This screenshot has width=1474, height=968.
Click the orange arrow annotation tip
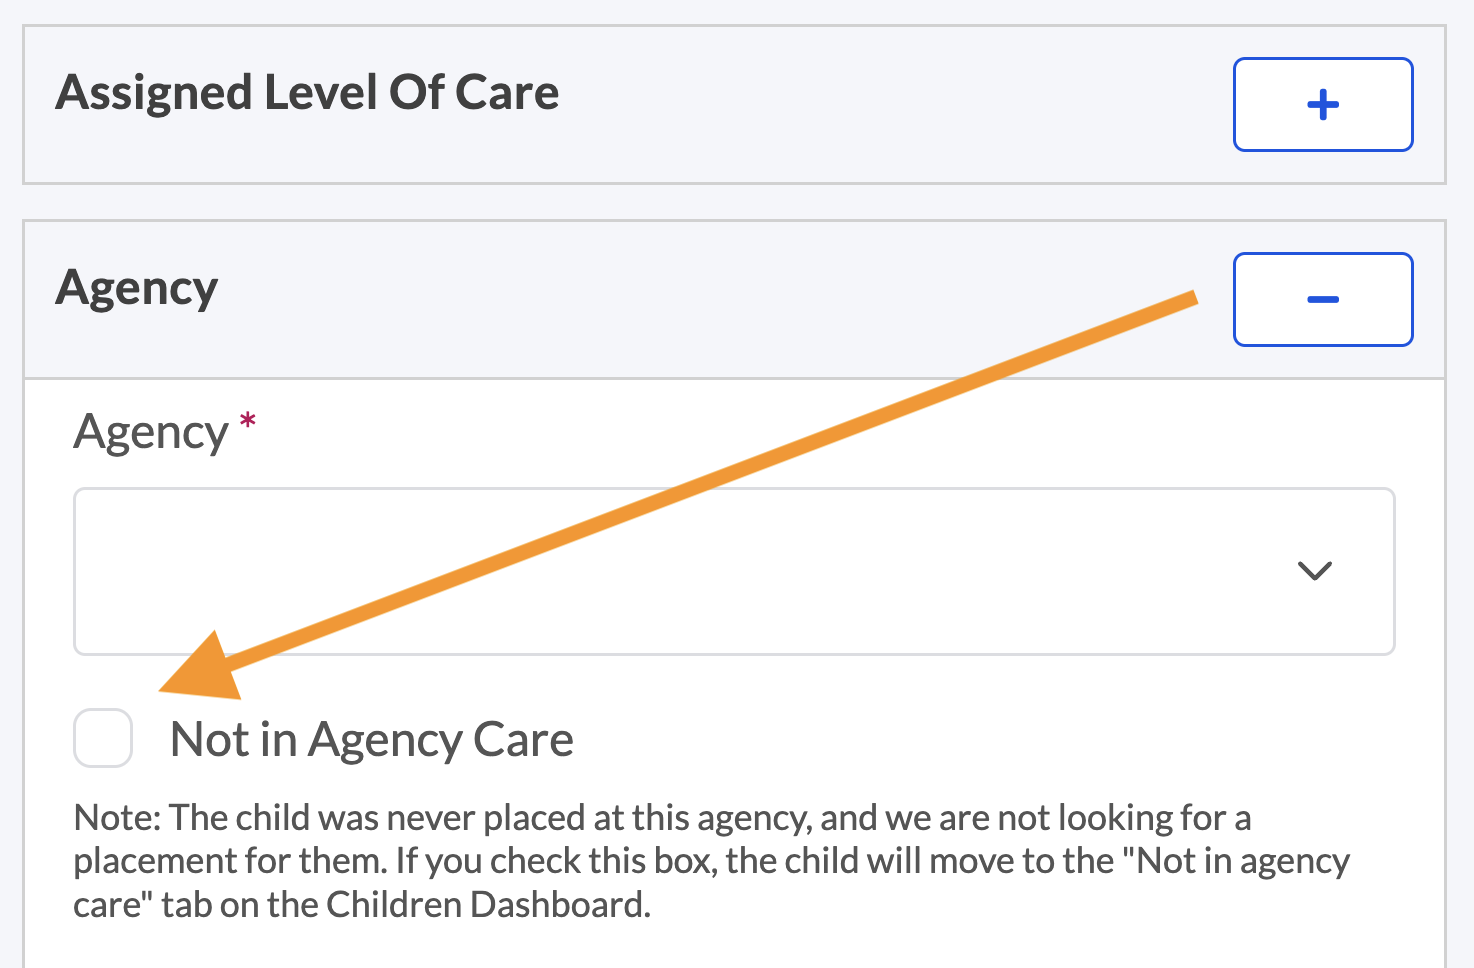(x=170, y=686)
